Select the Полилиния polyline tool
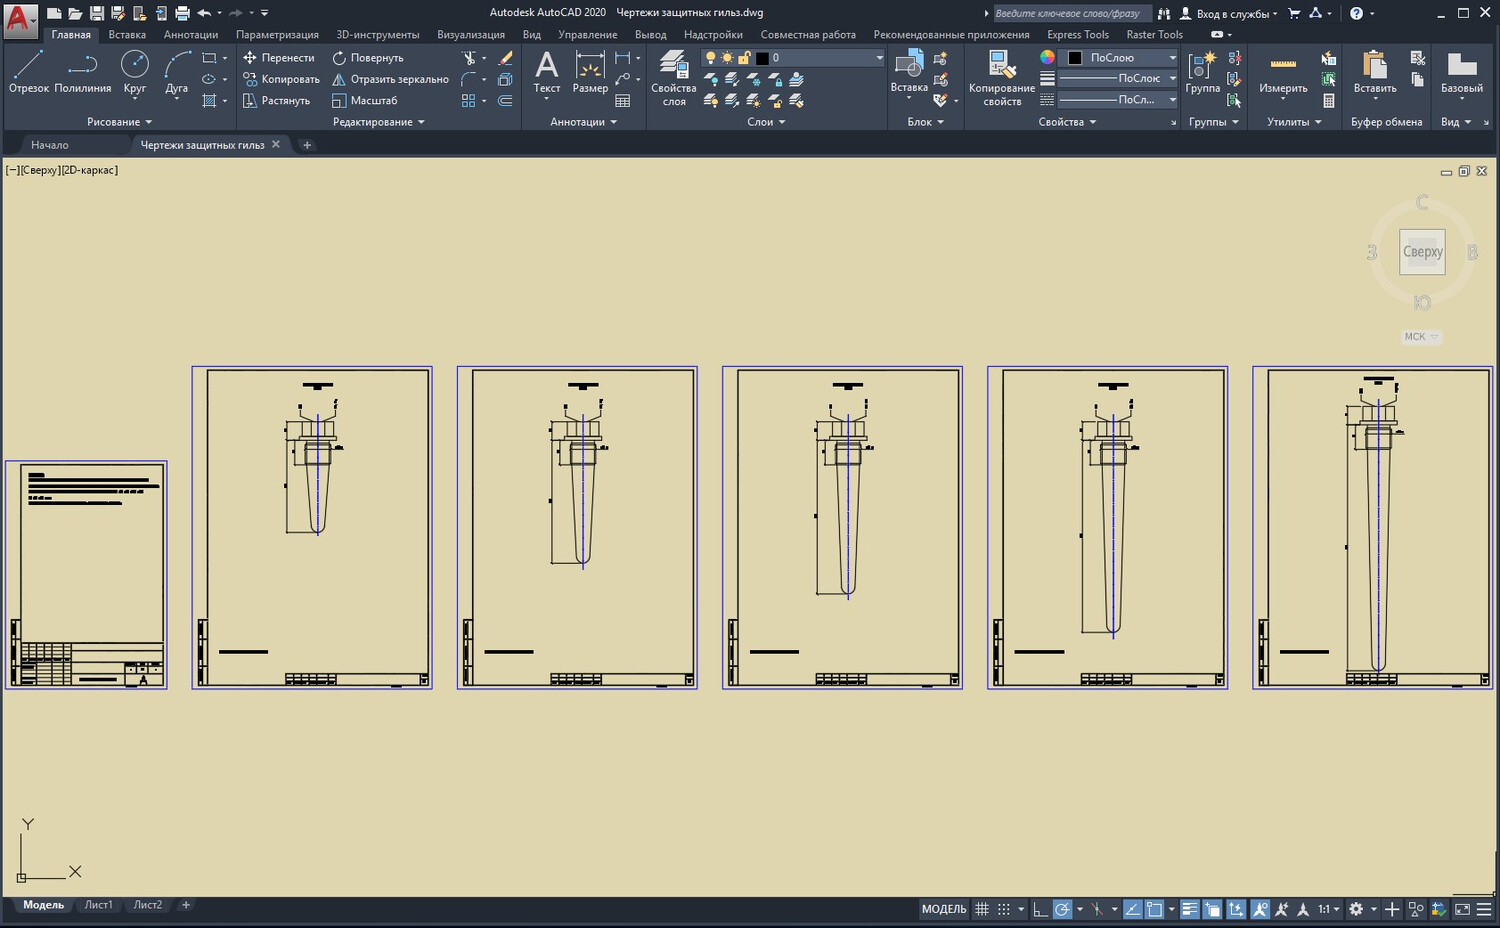 coord(82,72)
